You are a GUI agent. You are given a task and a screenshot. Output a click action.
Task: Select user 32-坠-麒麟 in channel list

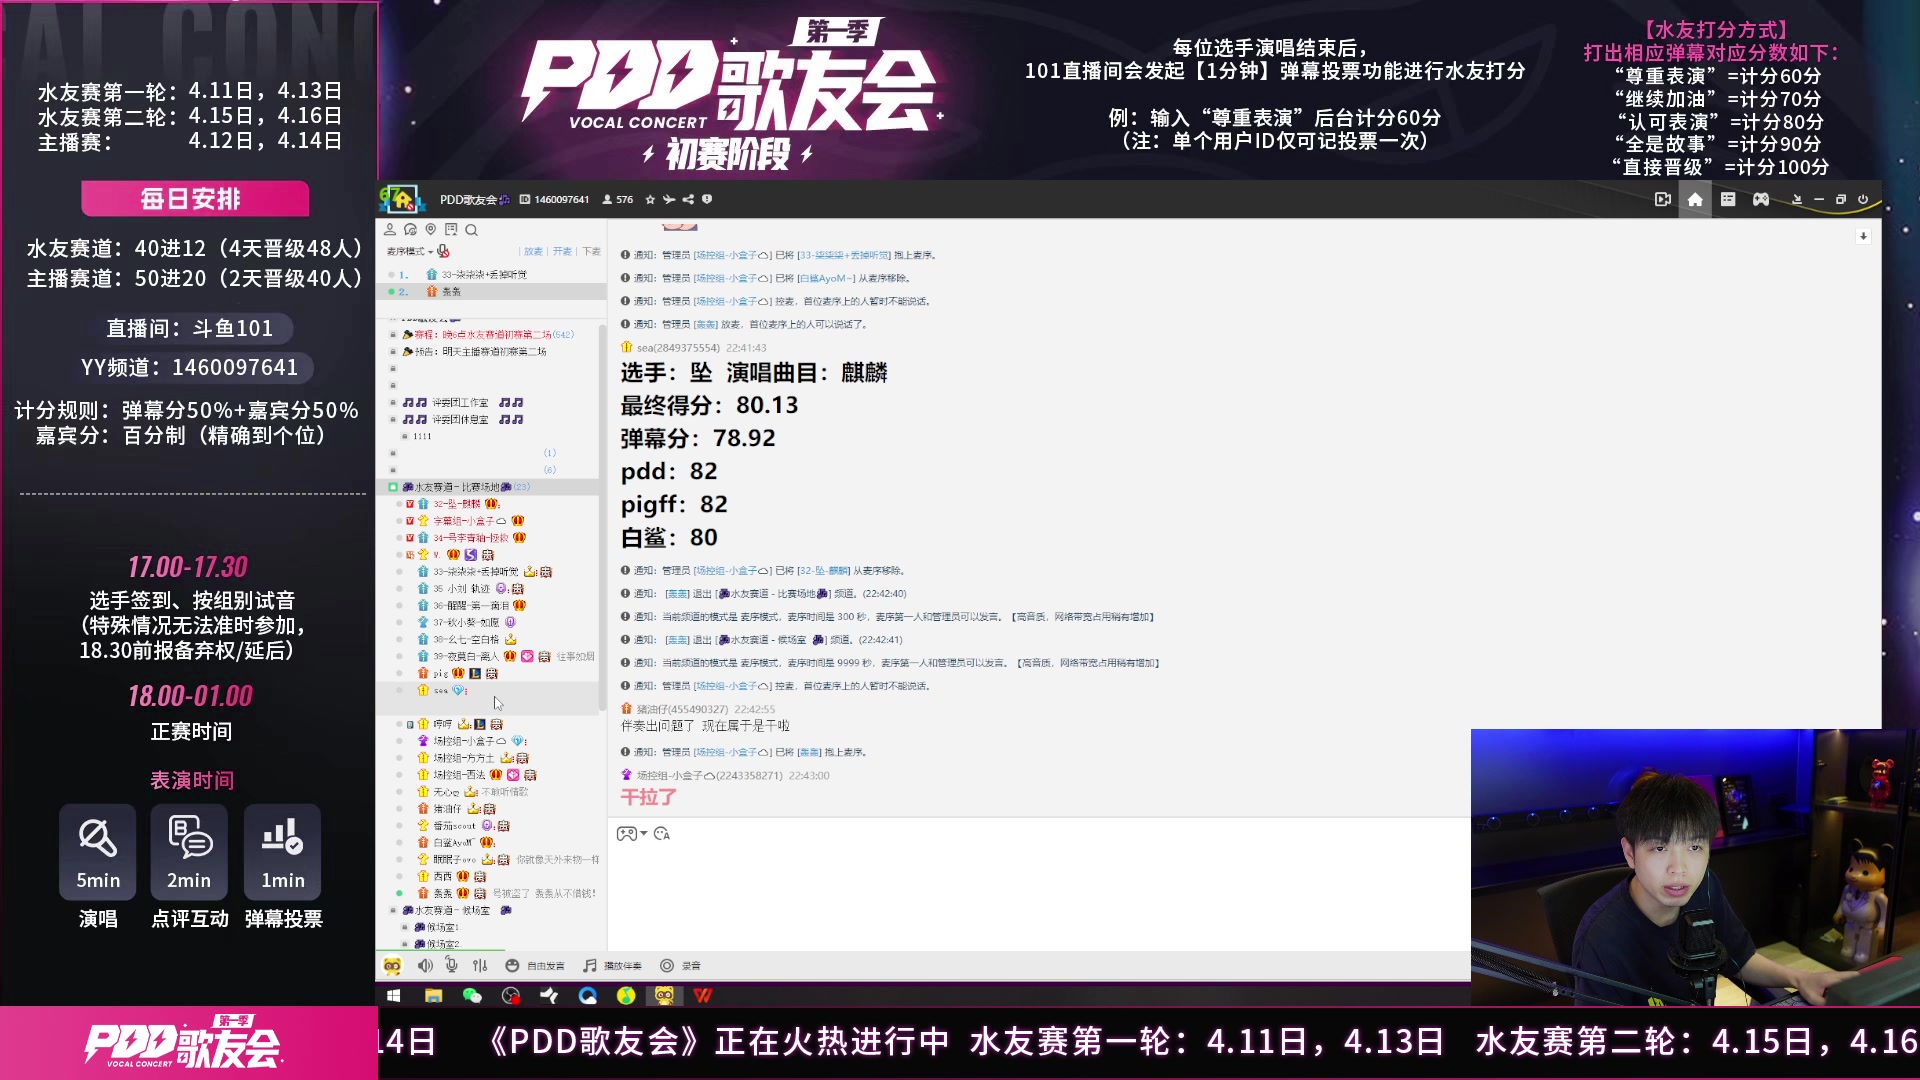pyautogui.click(x=457, y=504)
